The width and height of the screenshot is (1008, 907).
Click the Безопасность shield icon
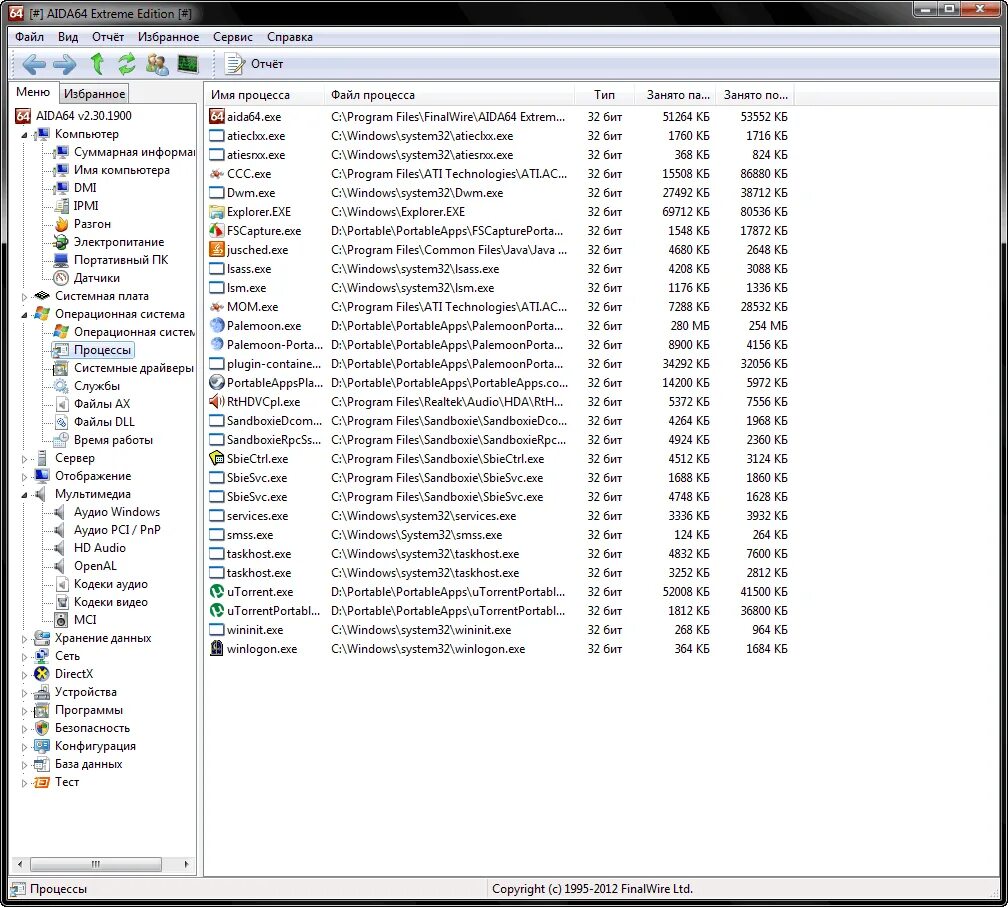(42, 728)
